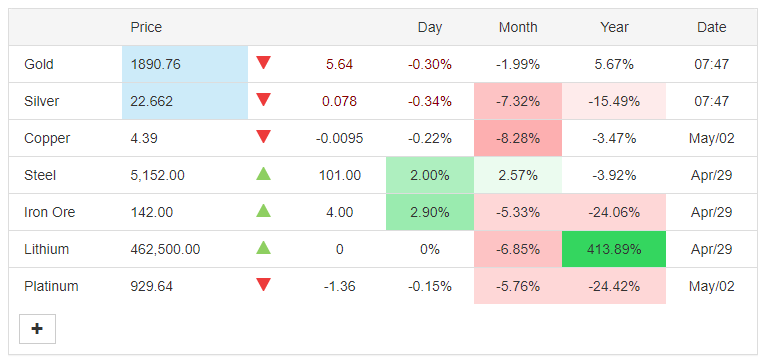This screenshot has height=360, width=763.
Task: Click Iron Ore's green 2.90% day cell
Action: pos(430,212)
